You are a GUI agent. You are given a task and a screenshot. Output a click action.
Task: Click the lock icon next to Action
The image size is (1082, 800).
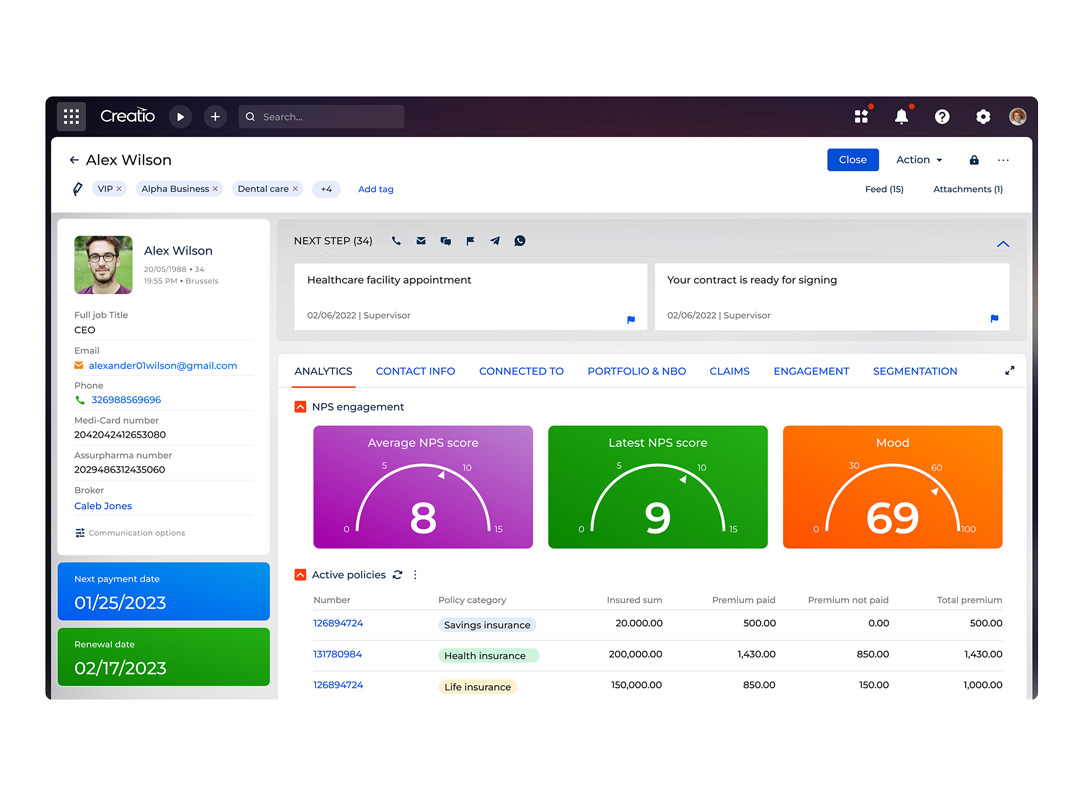[x=974, y=160]
